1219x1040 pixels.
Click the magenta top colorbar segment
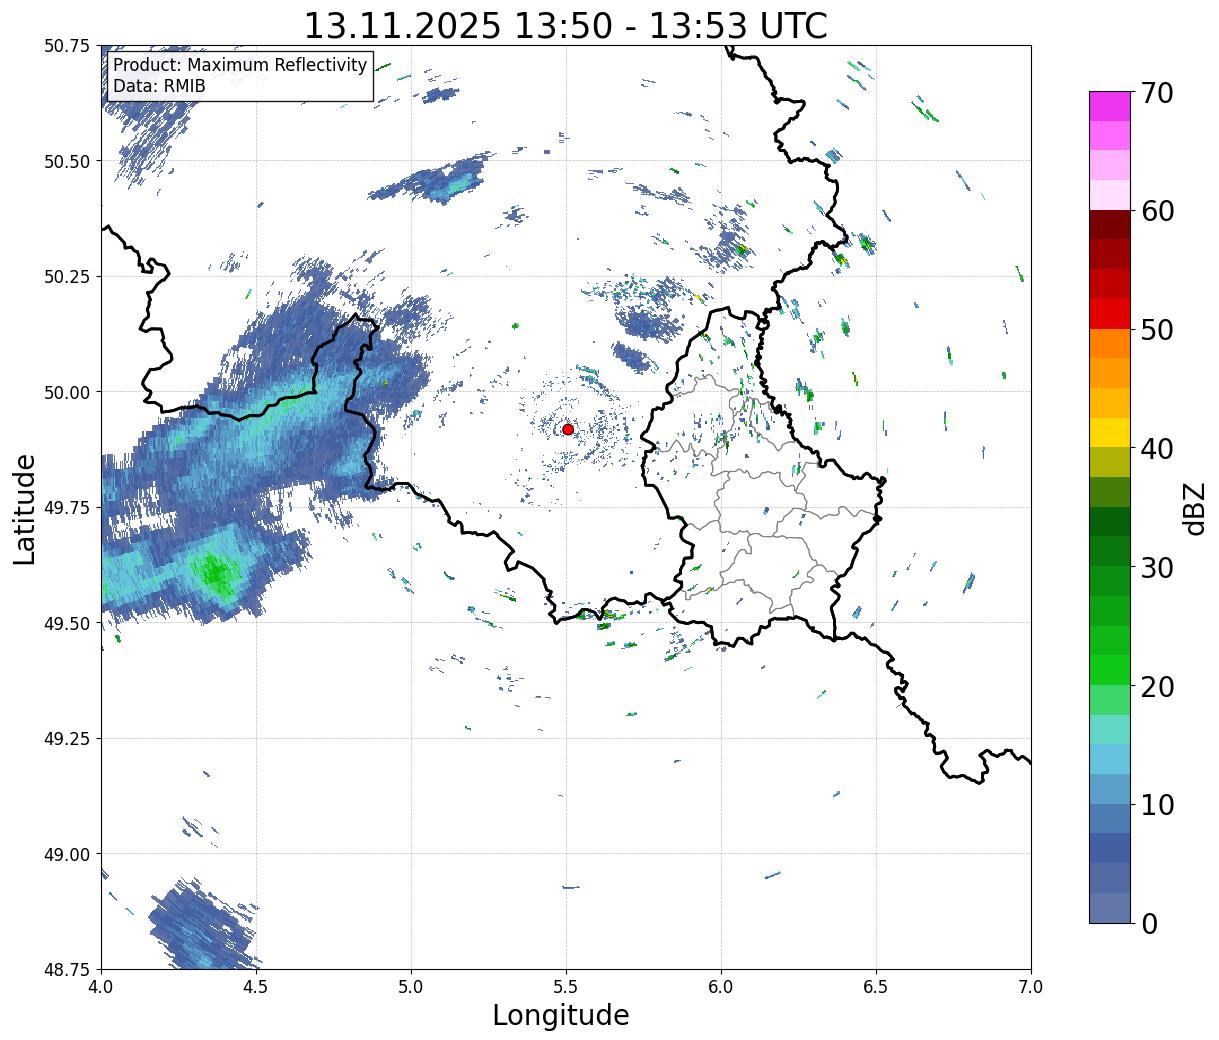(1110, 106)
